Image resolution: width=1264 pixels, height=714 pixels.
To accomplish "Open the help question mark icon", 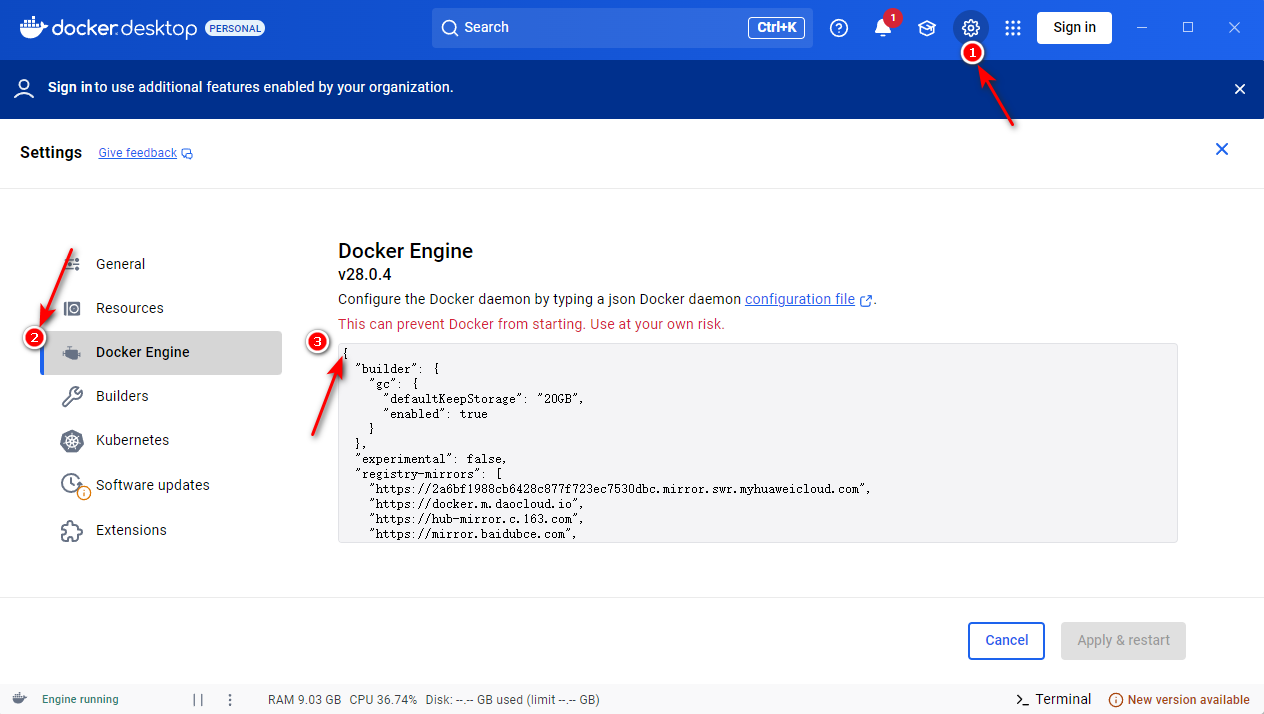I will click(839, 28).
